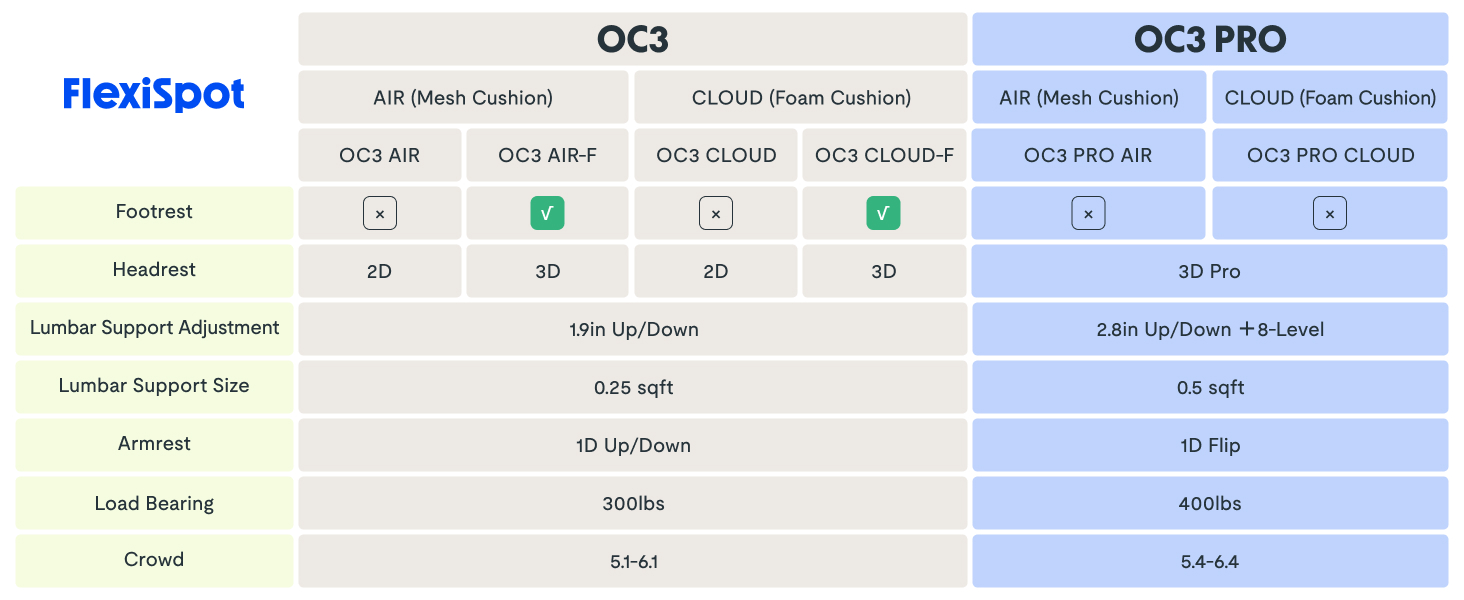Click the Lumbar Support Adjustment row label
The image size is (1464, 600).
tap(154, 328)
